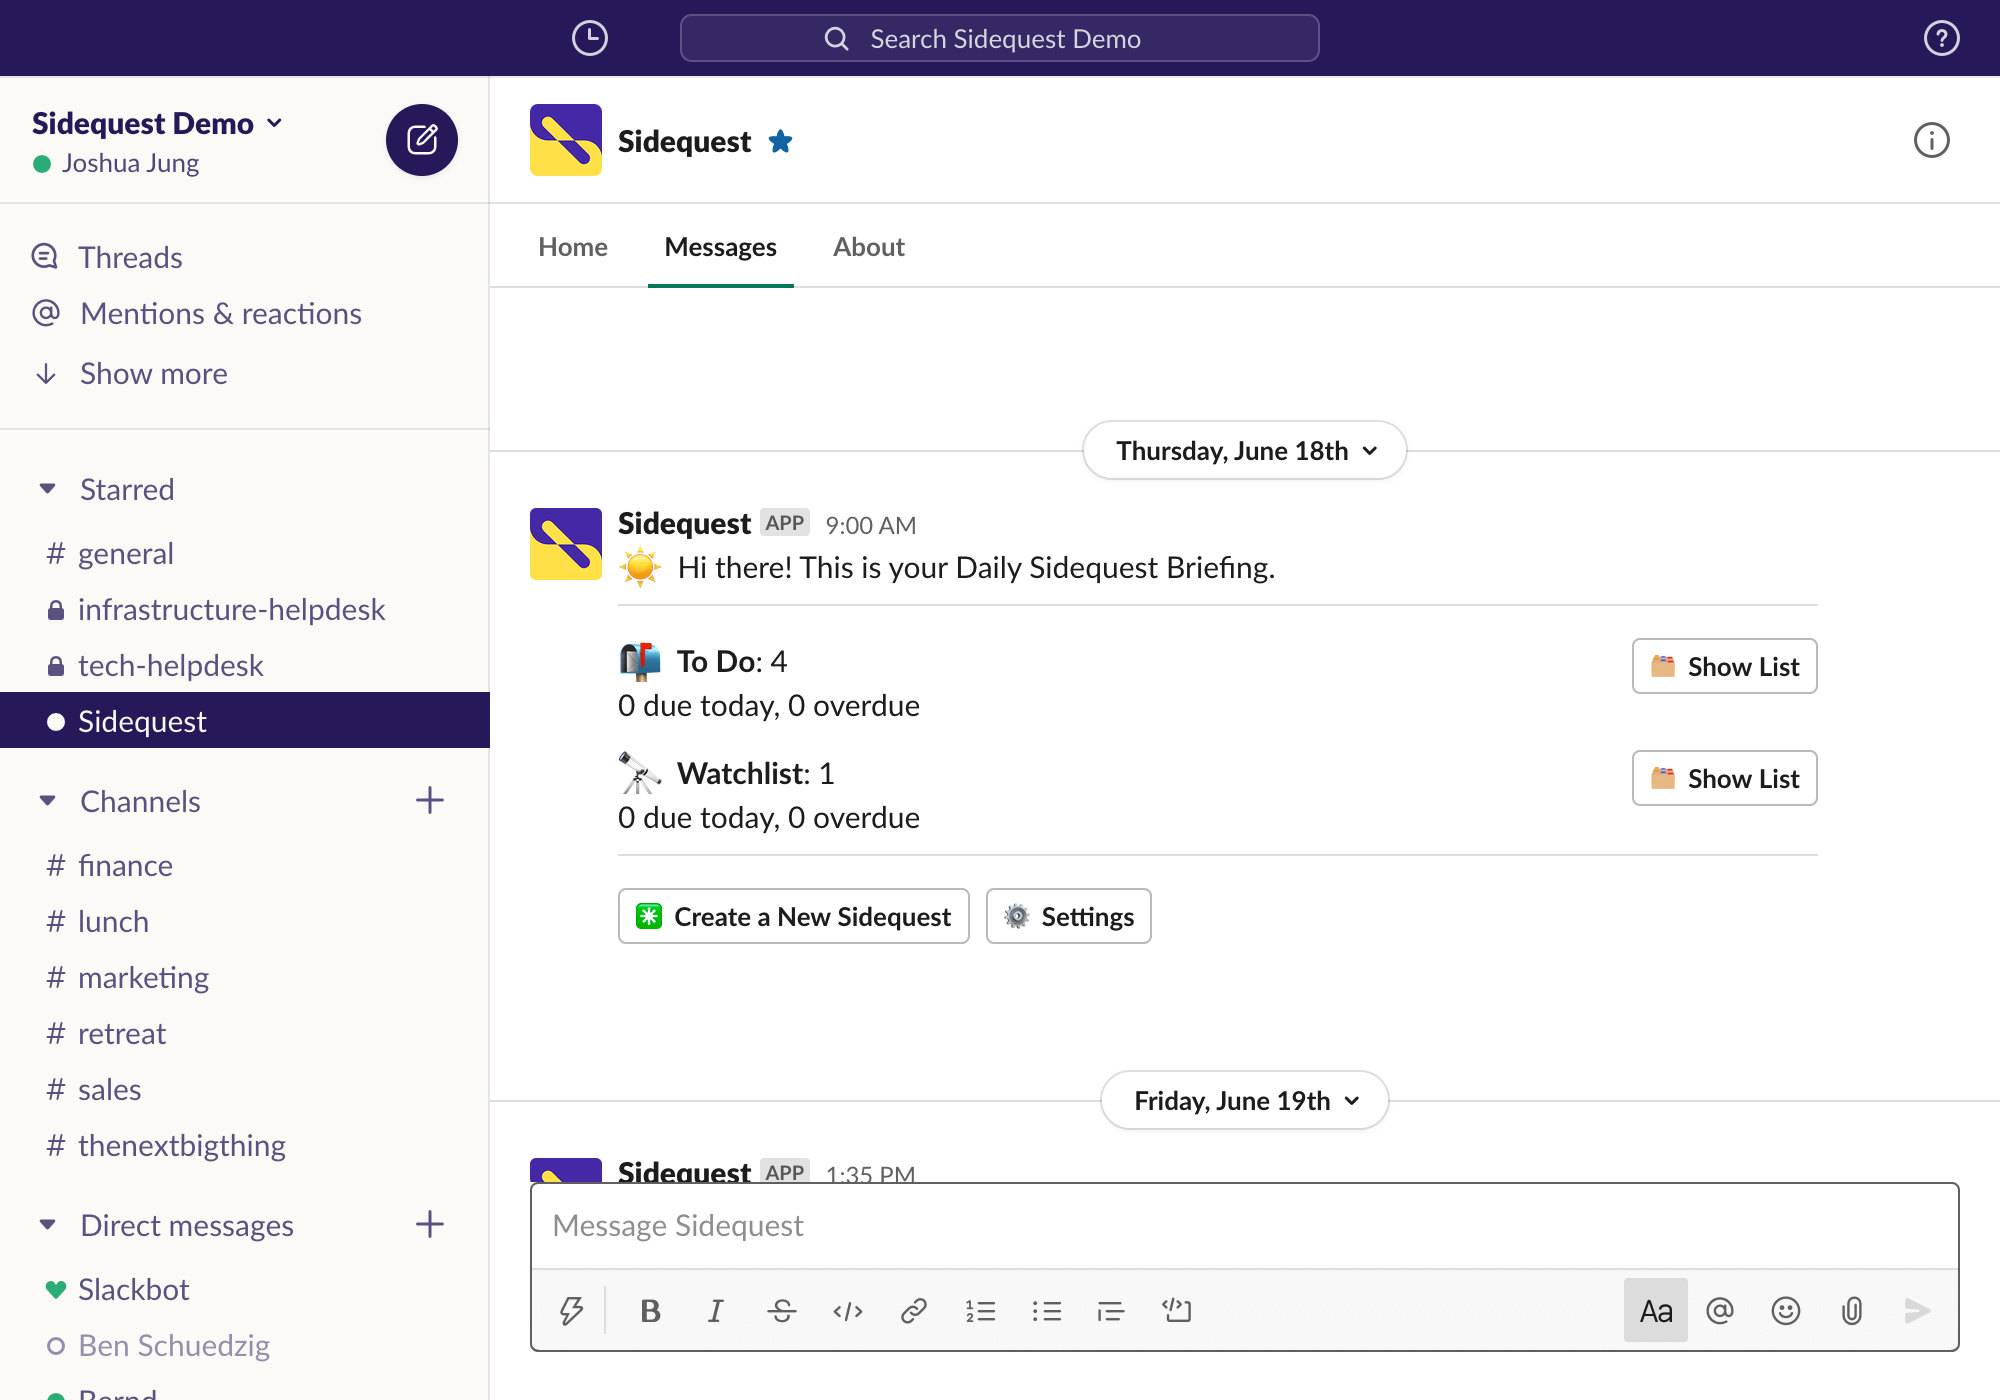The height and width of the screenshot is (1400, 2000).
Task: Show the To Do list
Action: [x=1724, y=666]
